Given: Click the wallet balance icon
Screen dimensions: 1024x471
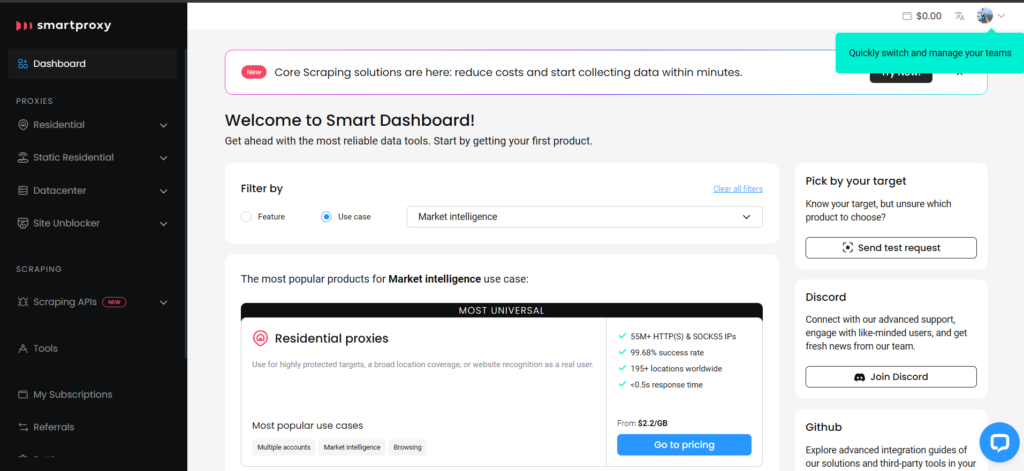Looking at the screenshot, I should (x=907, y=16).
